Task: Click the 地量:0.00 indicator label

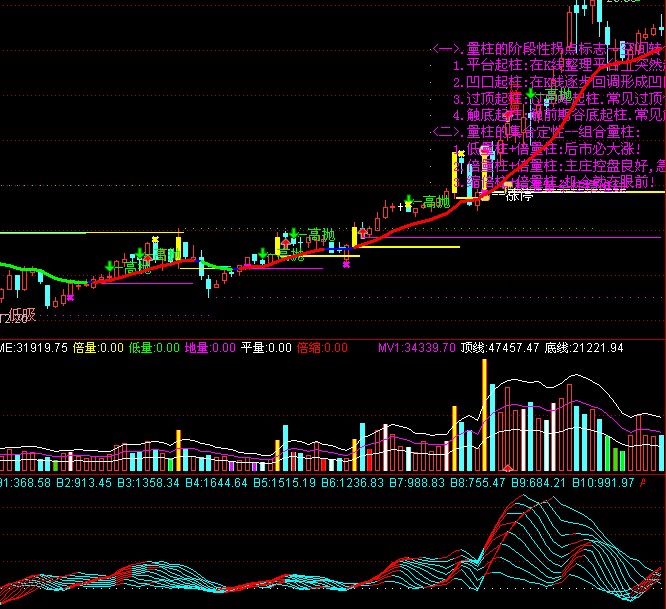Action: coord(210,348)
